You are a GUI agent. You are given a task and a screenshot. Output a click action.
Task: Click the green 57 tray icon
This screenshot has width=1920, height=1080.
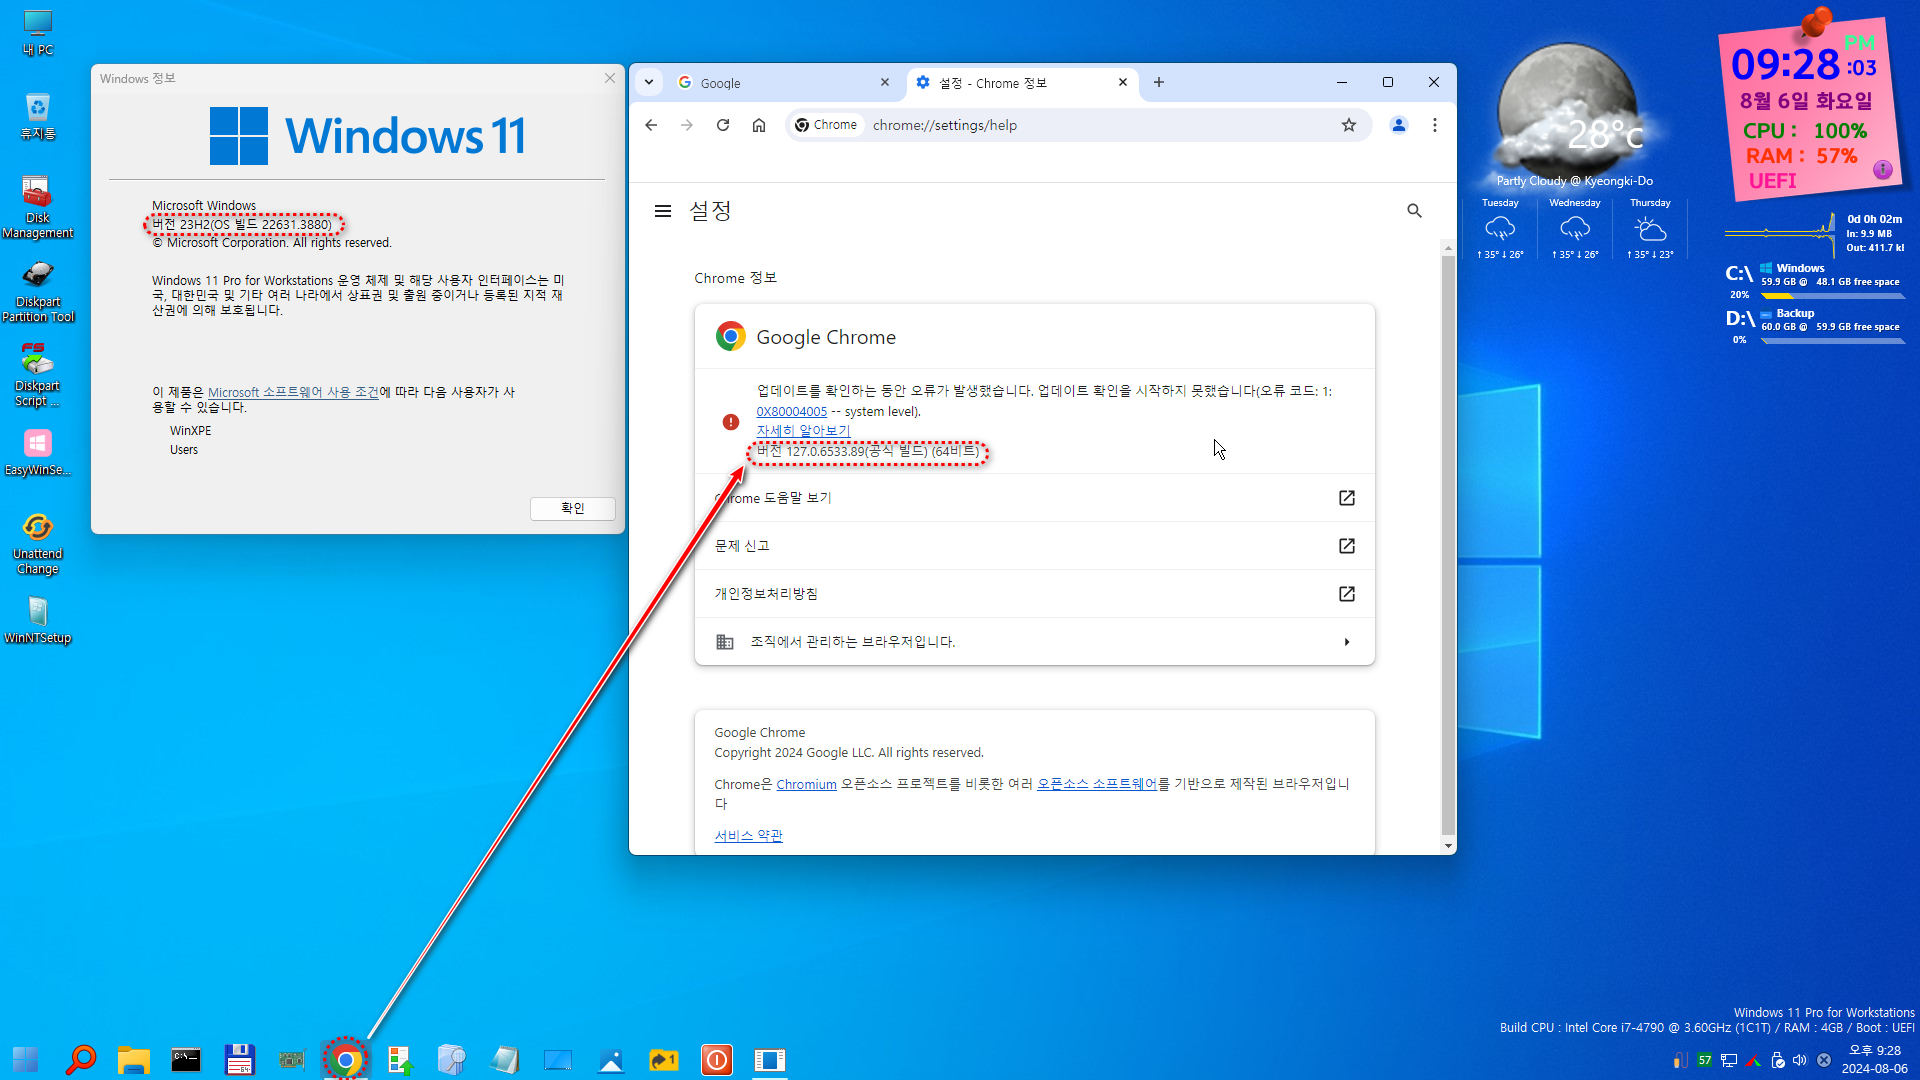pyautogui.click(x=1704, y=1060)
